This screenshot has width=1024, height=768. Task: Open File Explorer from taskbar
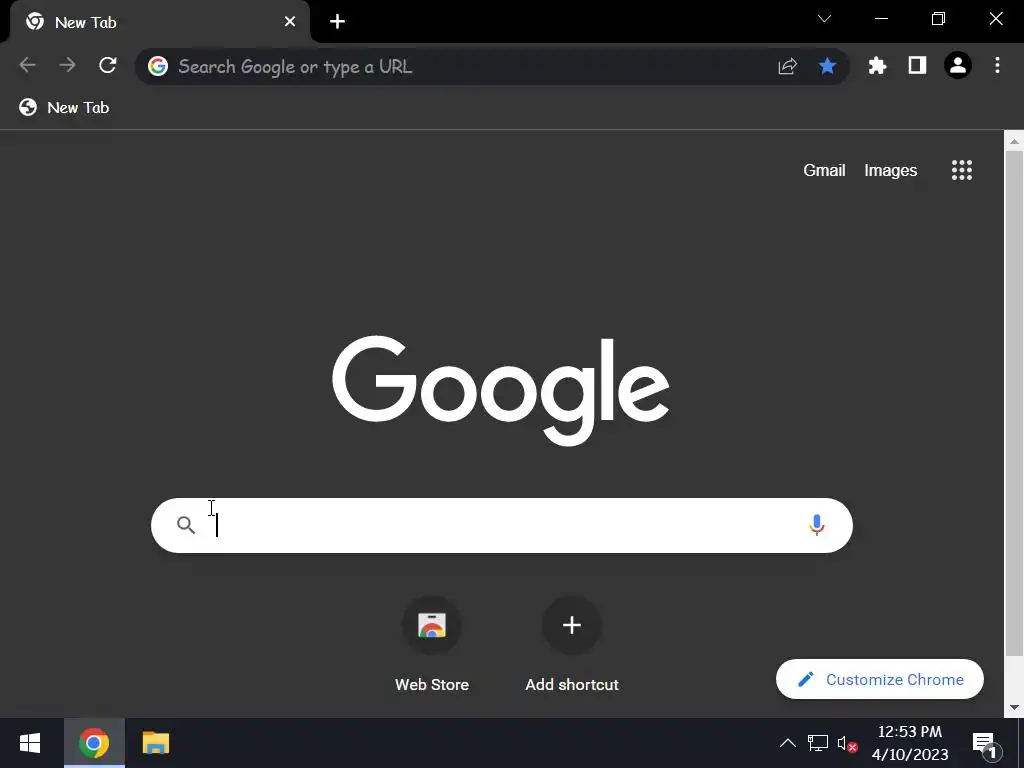click(156, 743)
